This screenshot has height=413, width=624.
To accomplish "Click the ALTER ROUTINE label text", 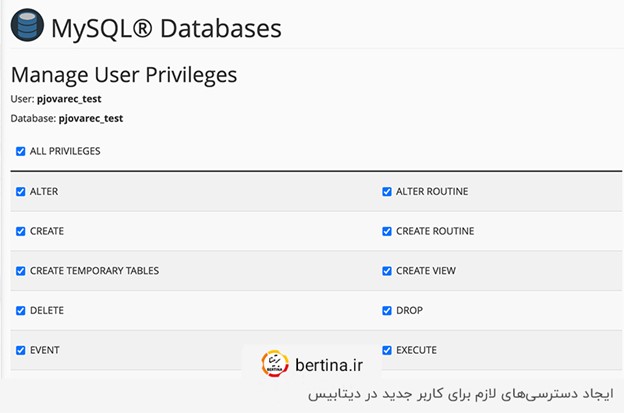I will point(432,191).
